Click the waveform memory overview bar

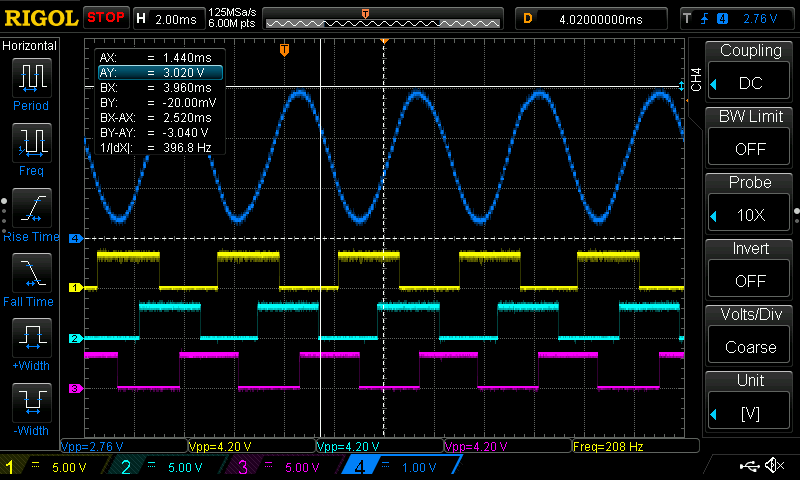(x=383, y=19)
